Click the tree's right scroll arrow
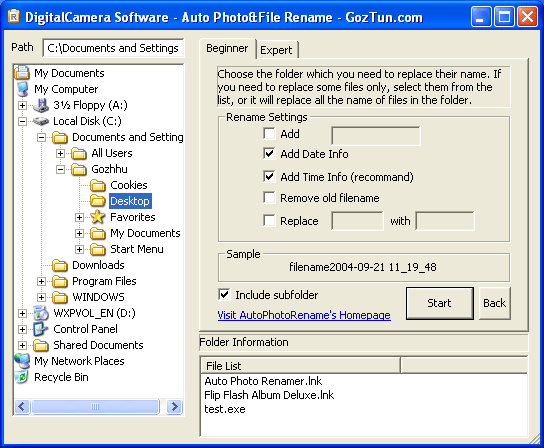The image size is (544, 448). 174,406
